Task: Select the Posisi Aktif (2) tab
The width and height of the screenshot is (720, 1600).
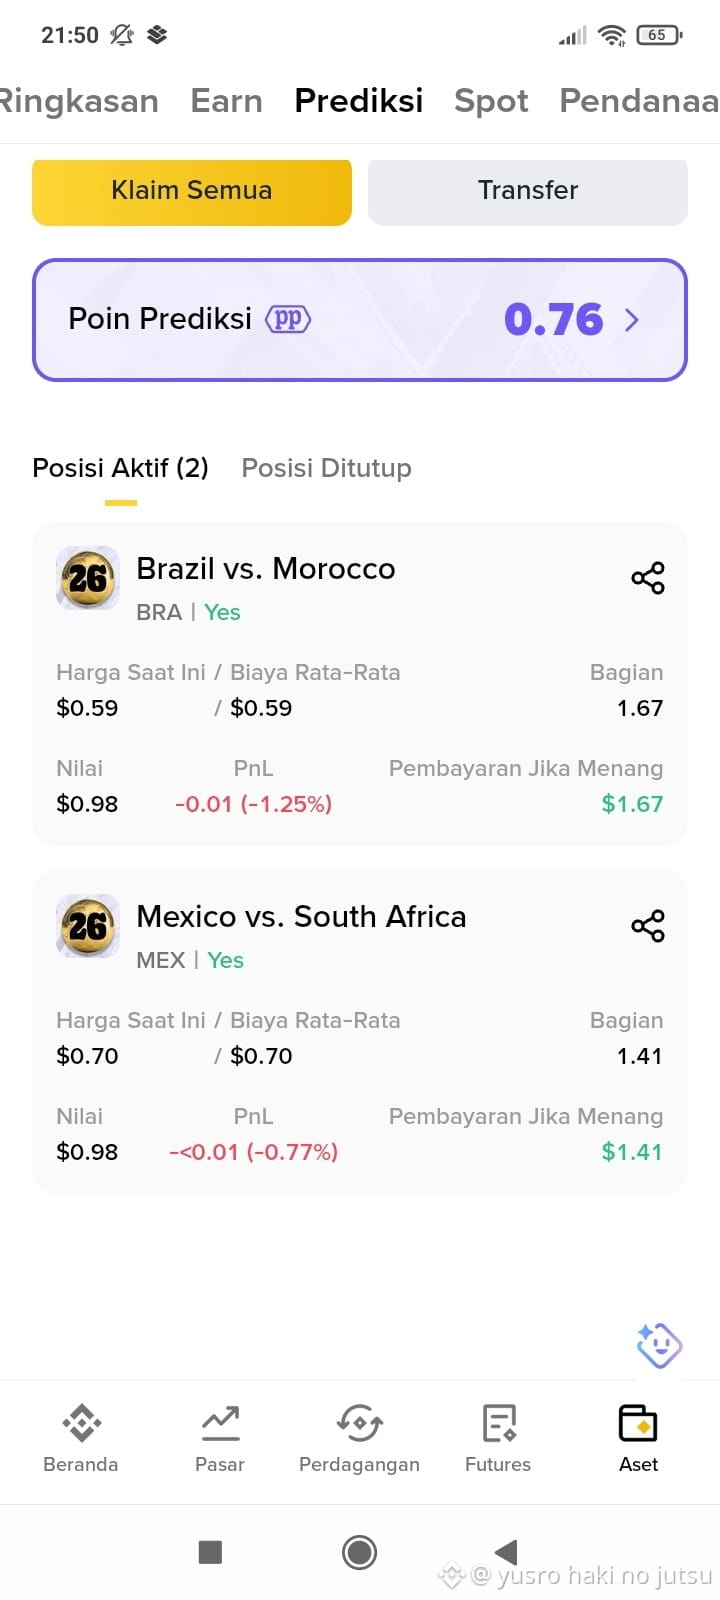Action: tap(120, 468)
